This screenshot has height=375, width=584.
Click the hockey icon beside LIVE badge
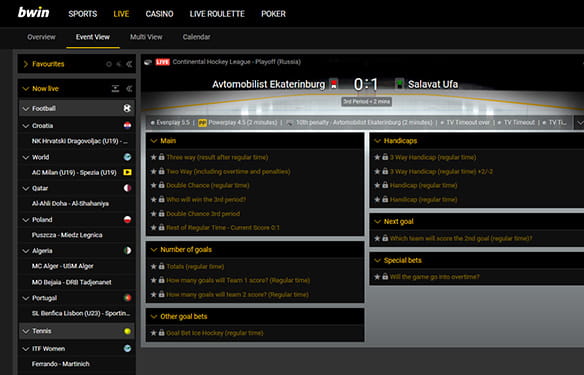pos(148,62)
